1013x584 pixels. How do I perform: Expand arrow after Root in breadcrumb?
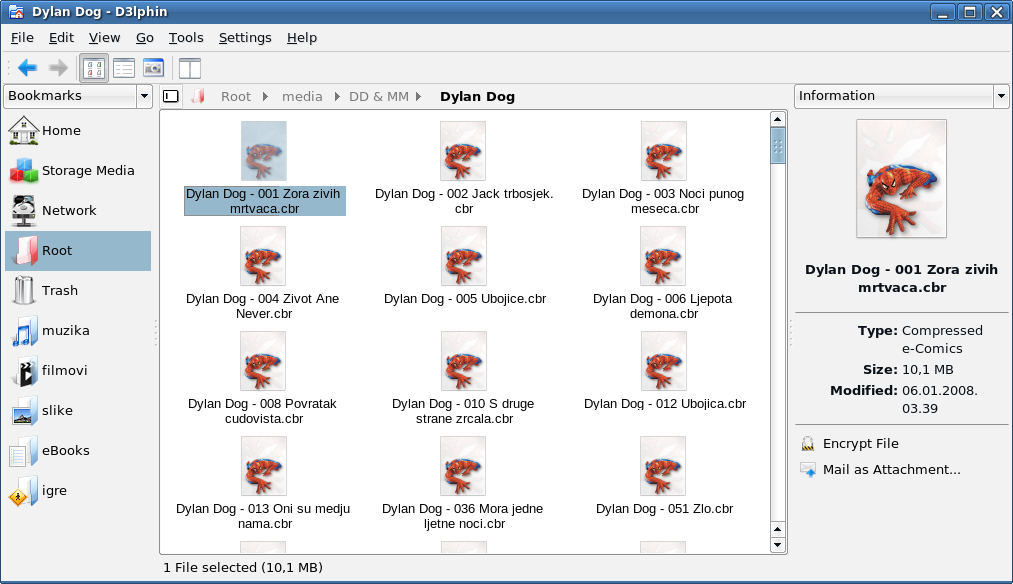[x=265, y=96]
